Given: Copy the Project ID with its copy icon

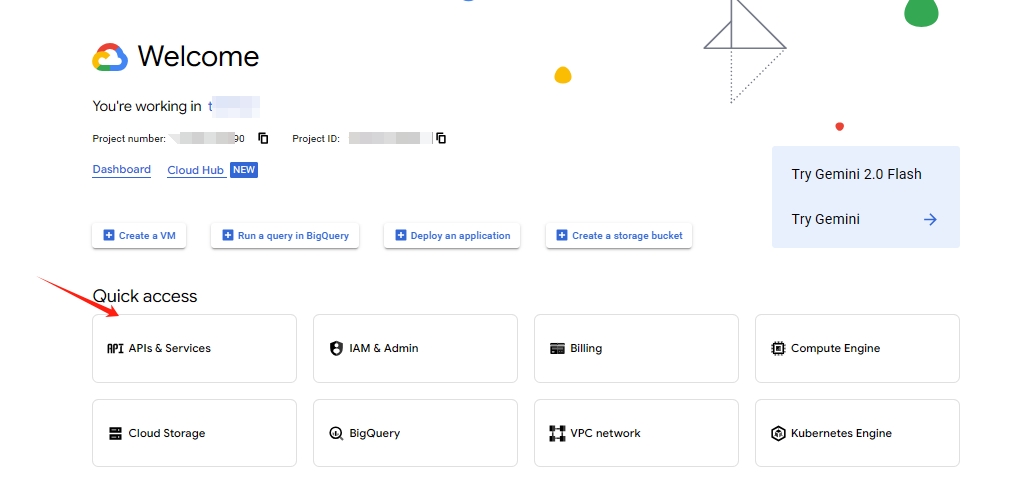Looking at the screenshot, I should tap(441, 138).
